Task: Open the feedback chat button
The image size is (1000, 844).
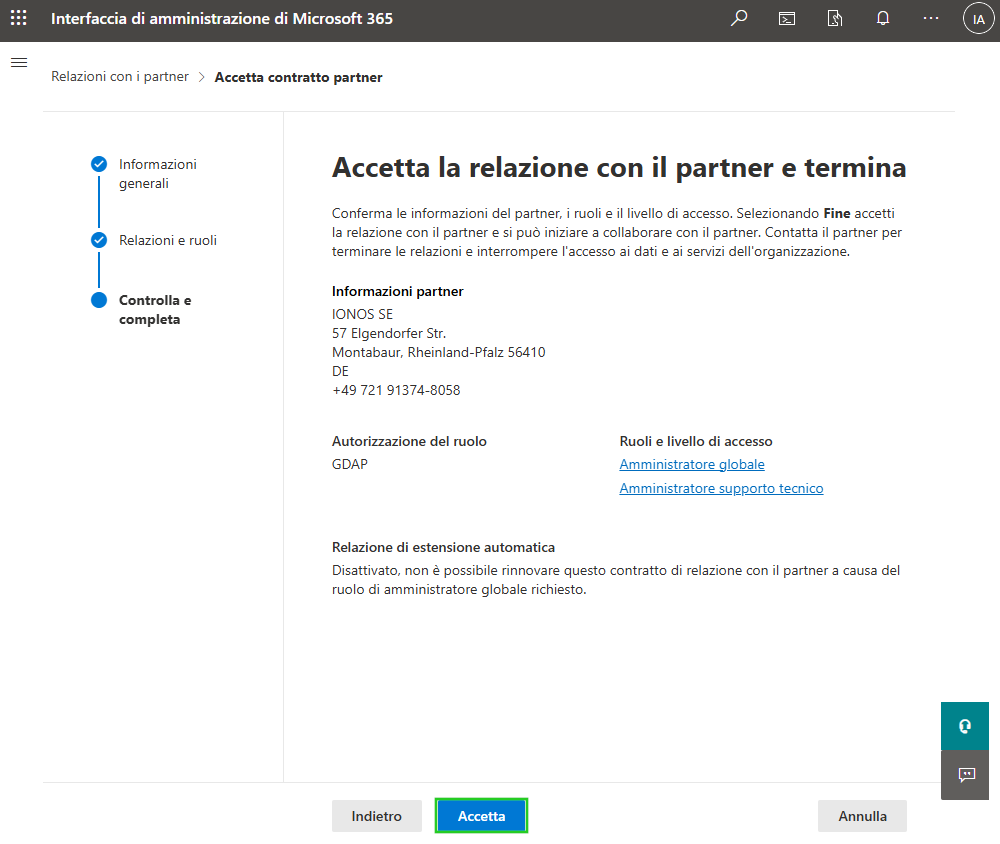Action: tap(965, 774)
